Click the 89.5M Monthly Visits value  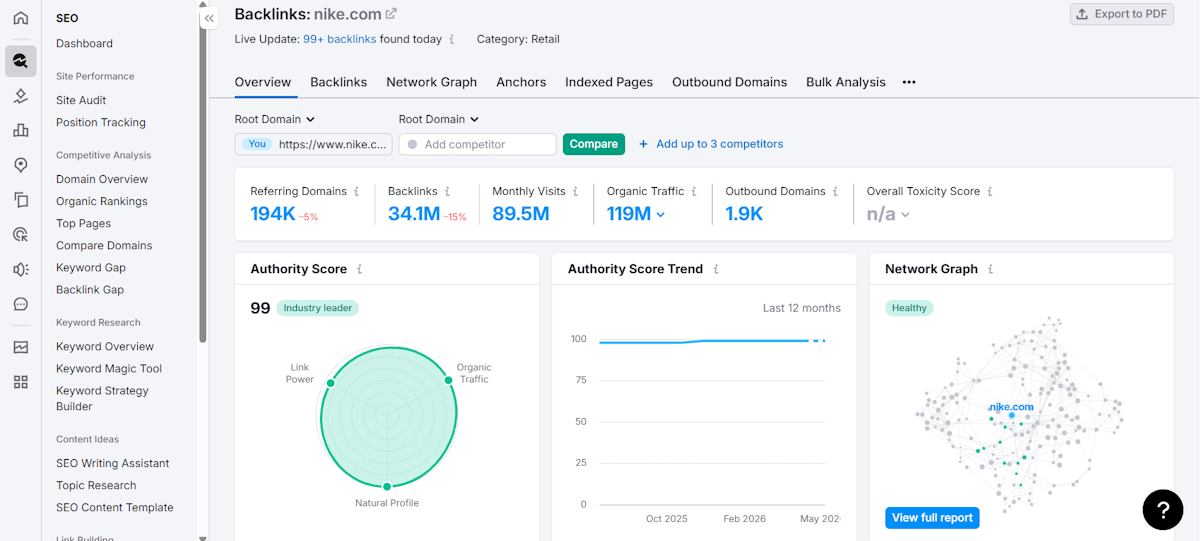521,213
